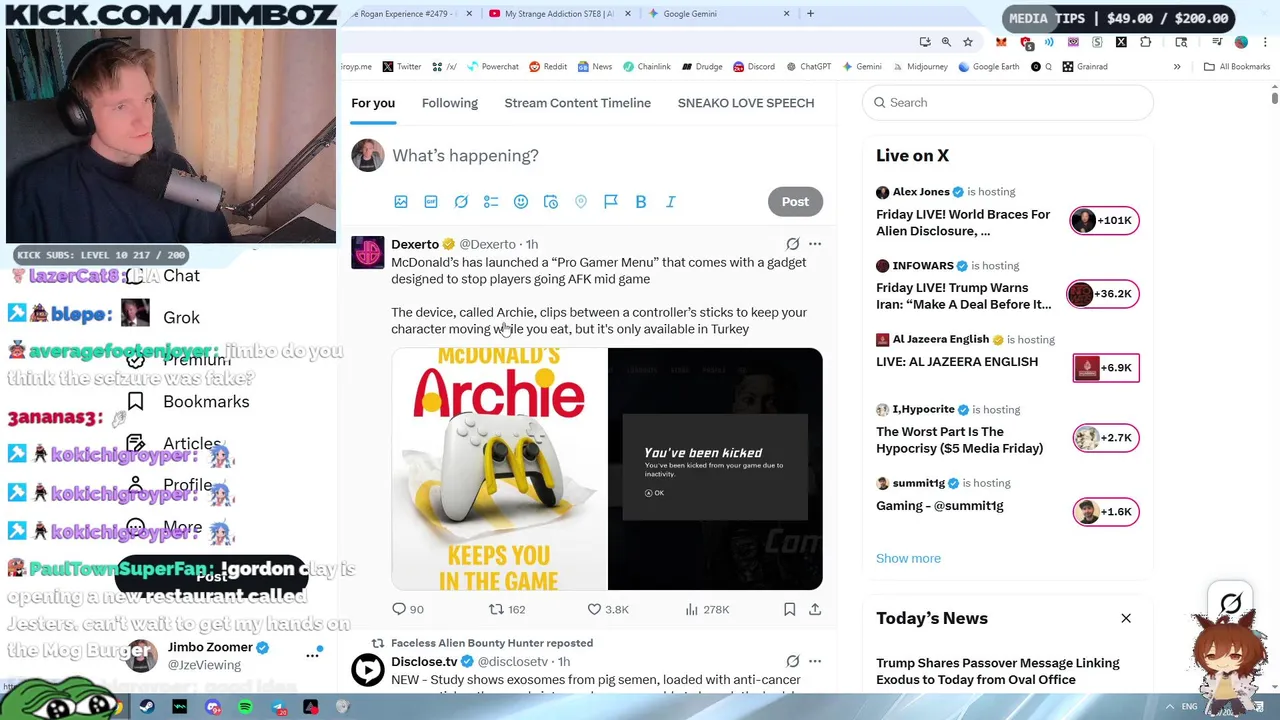Switch to the Following tab
Screen dimensions: 1280x720
450,103
